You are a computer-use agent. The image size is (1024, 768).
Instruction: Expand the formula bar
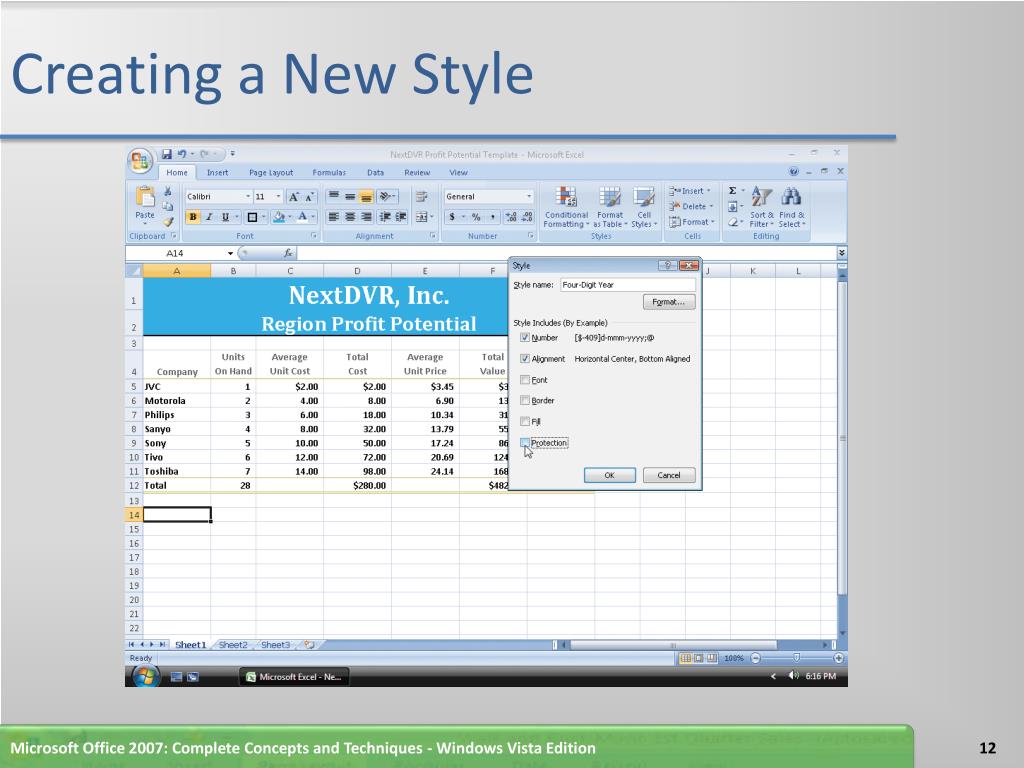842,253
